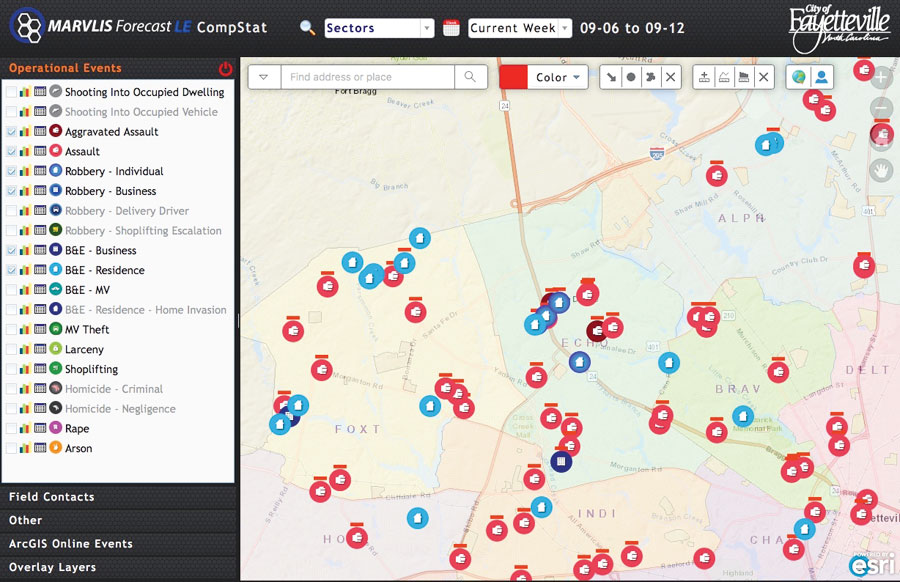The width and height of the screenshot is (900, 582).
Task: Select the arrow drawing tool on map toolbar
Action: pos(611,77)
